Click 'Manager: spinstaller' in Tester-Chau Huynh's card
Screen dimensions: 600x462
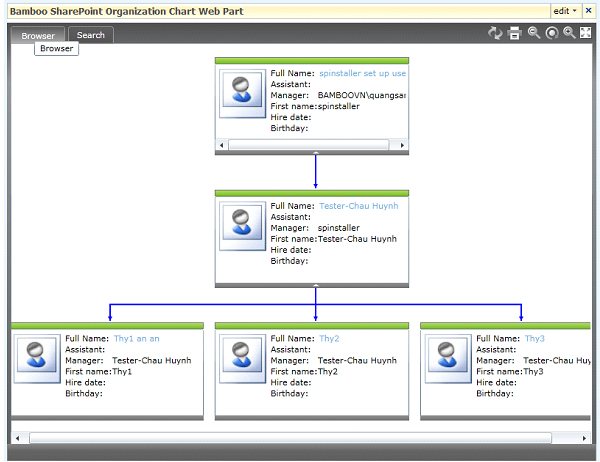point(315,228)
